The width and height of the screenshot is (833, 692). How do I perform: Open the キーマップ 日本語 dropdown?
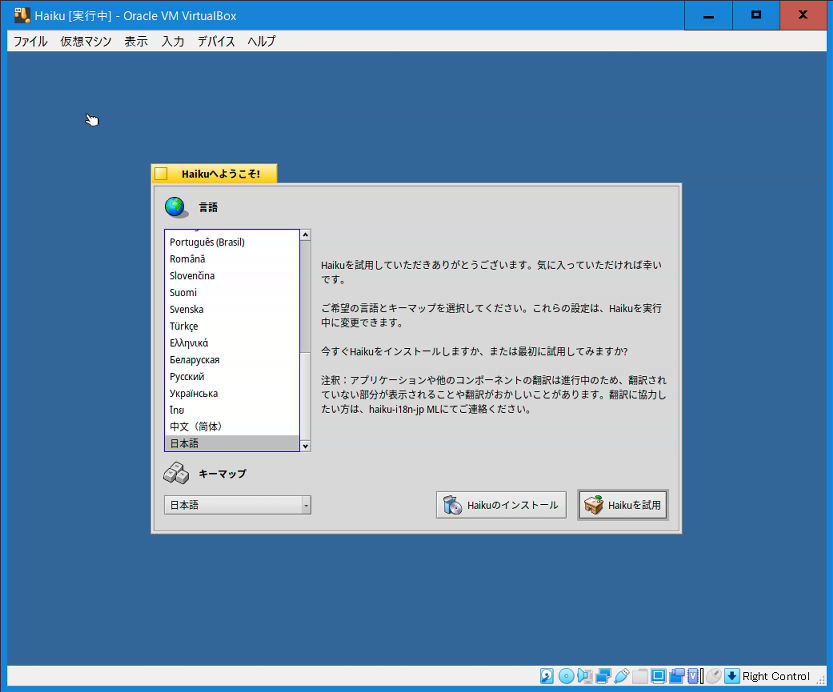click(237, 505)
